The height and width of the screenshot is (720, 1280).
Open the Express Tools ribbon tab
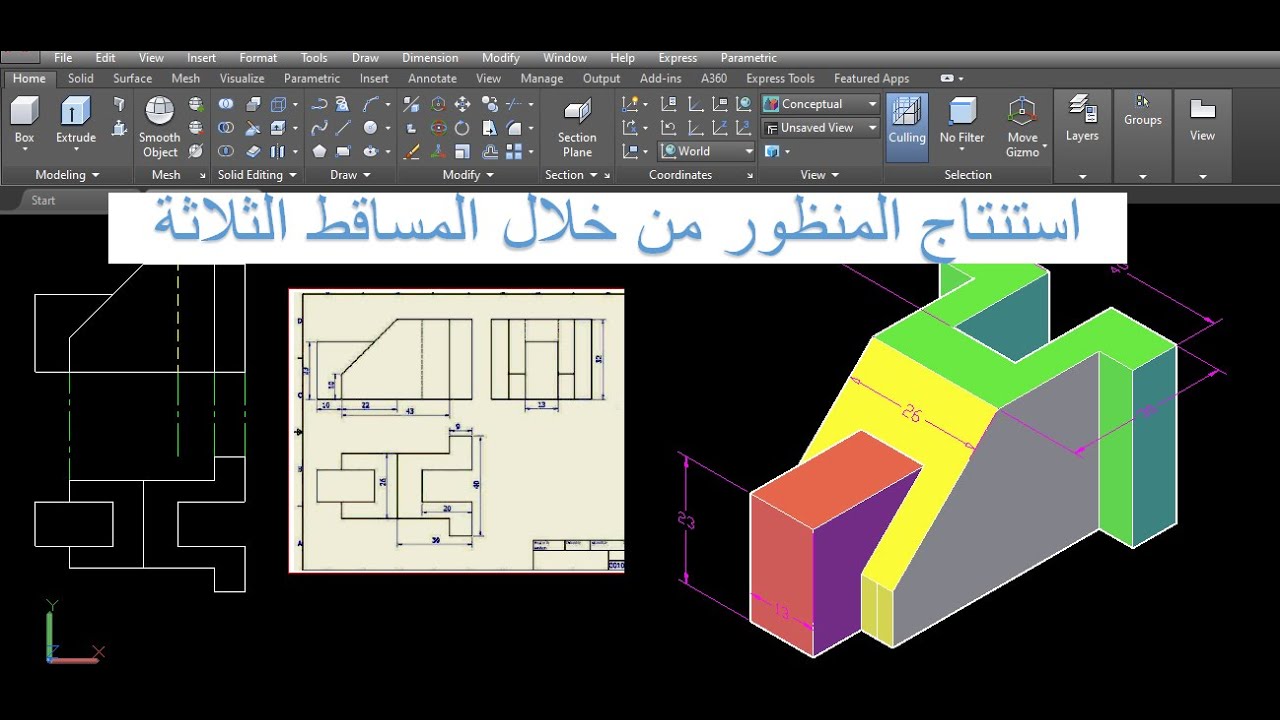coord(780,78)
